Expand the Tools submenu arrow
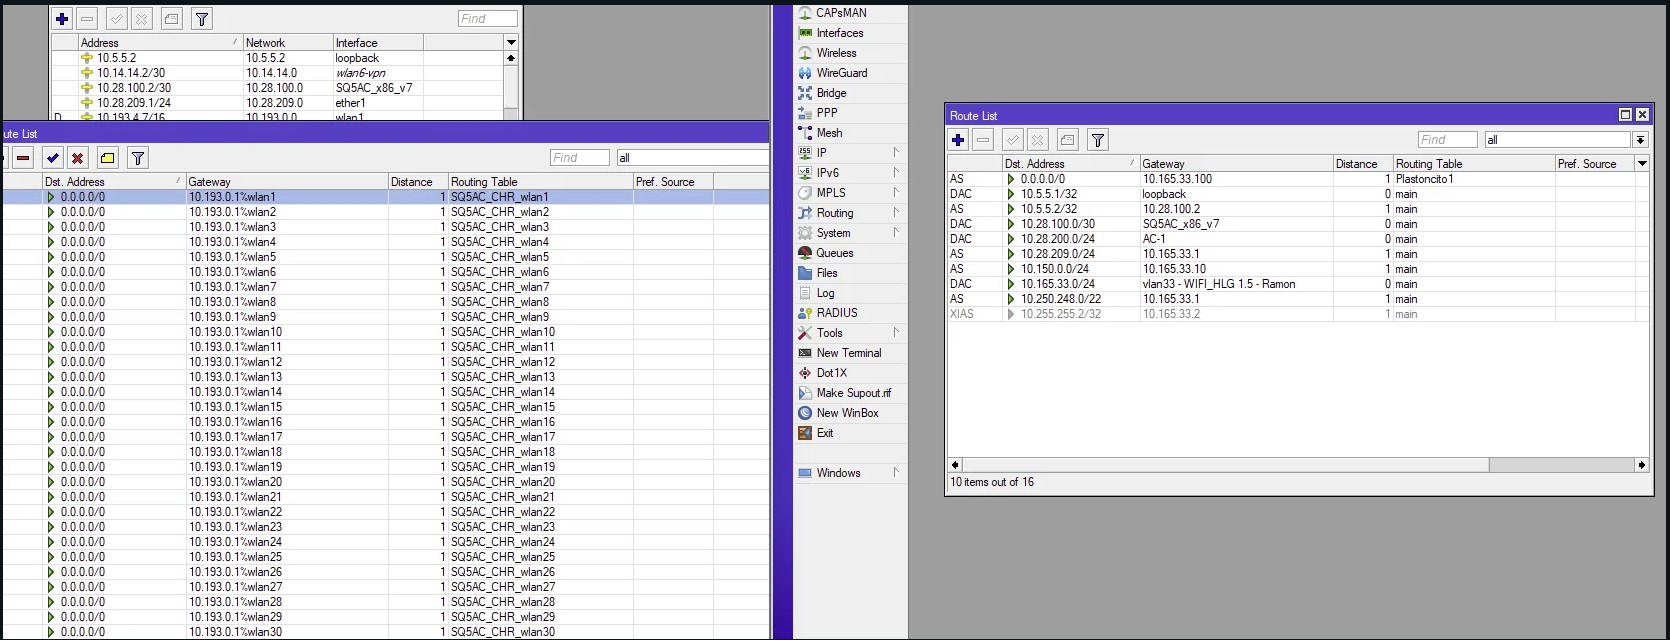 coord(896,333)
